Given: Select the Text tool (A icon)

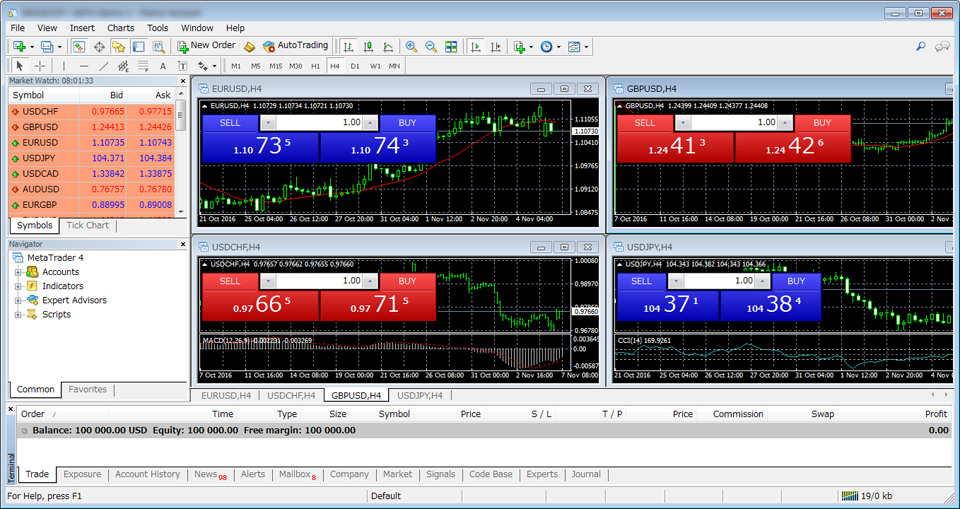Looking at the screenshot, I should (163, 66).
